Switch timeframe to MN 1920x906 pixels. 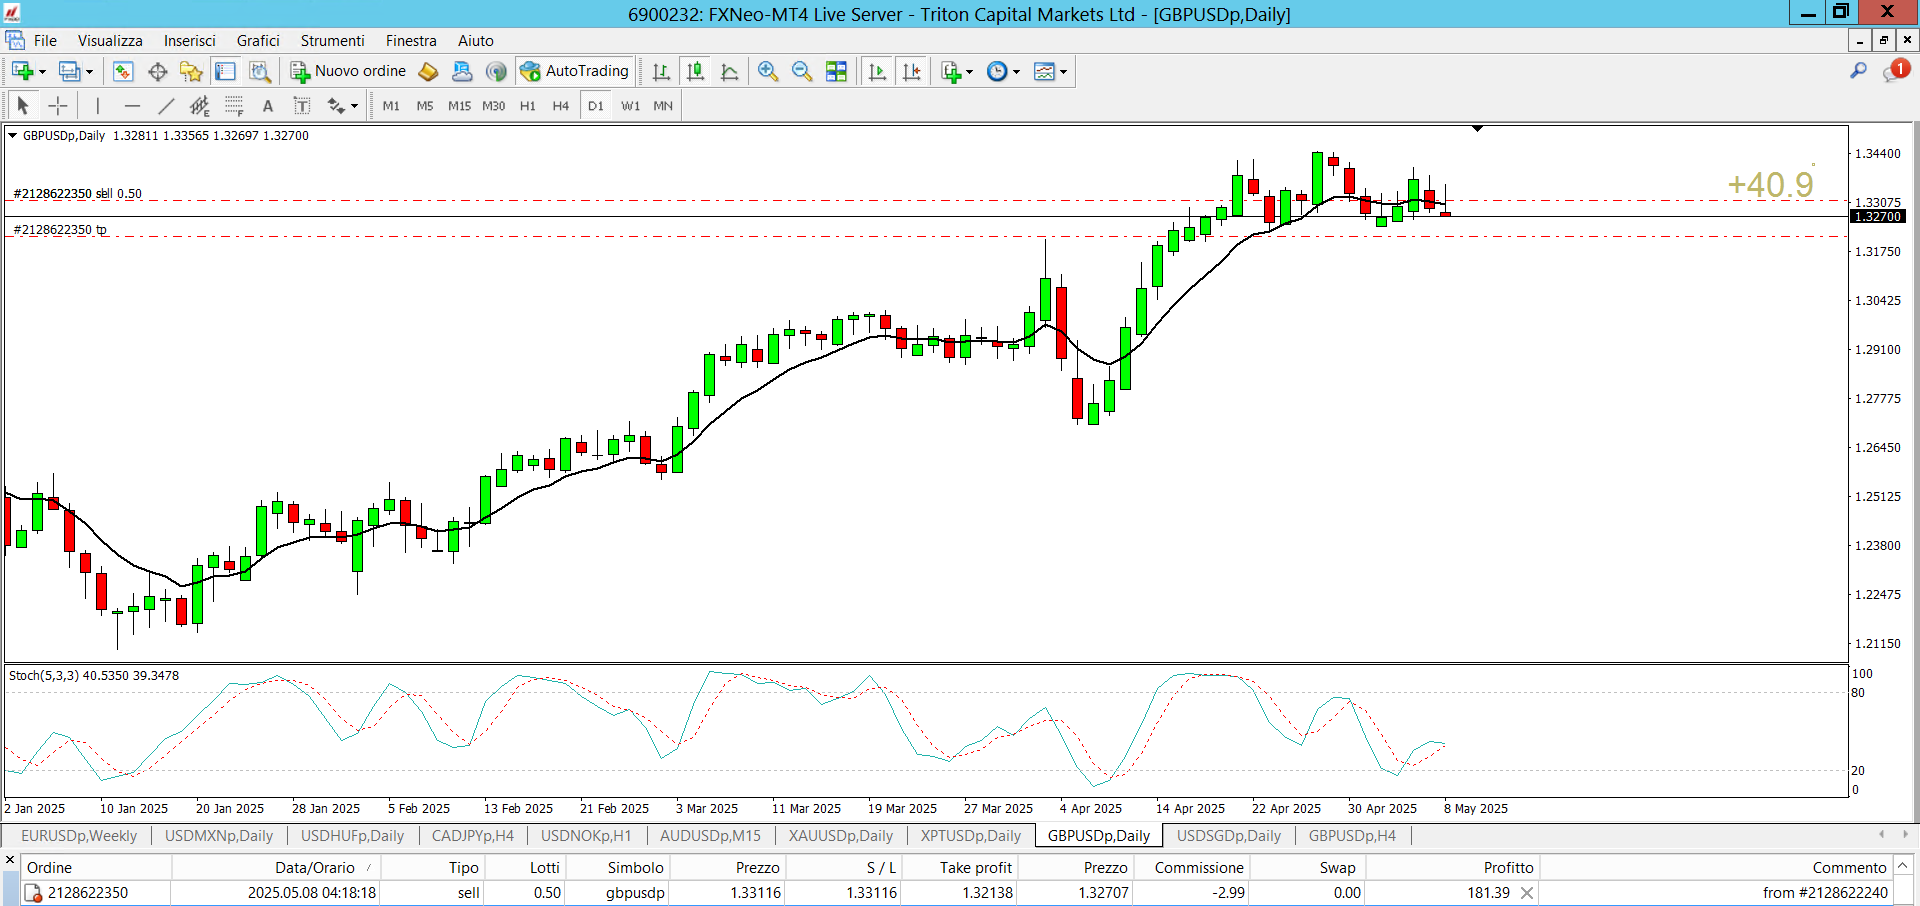click(663, 105)
